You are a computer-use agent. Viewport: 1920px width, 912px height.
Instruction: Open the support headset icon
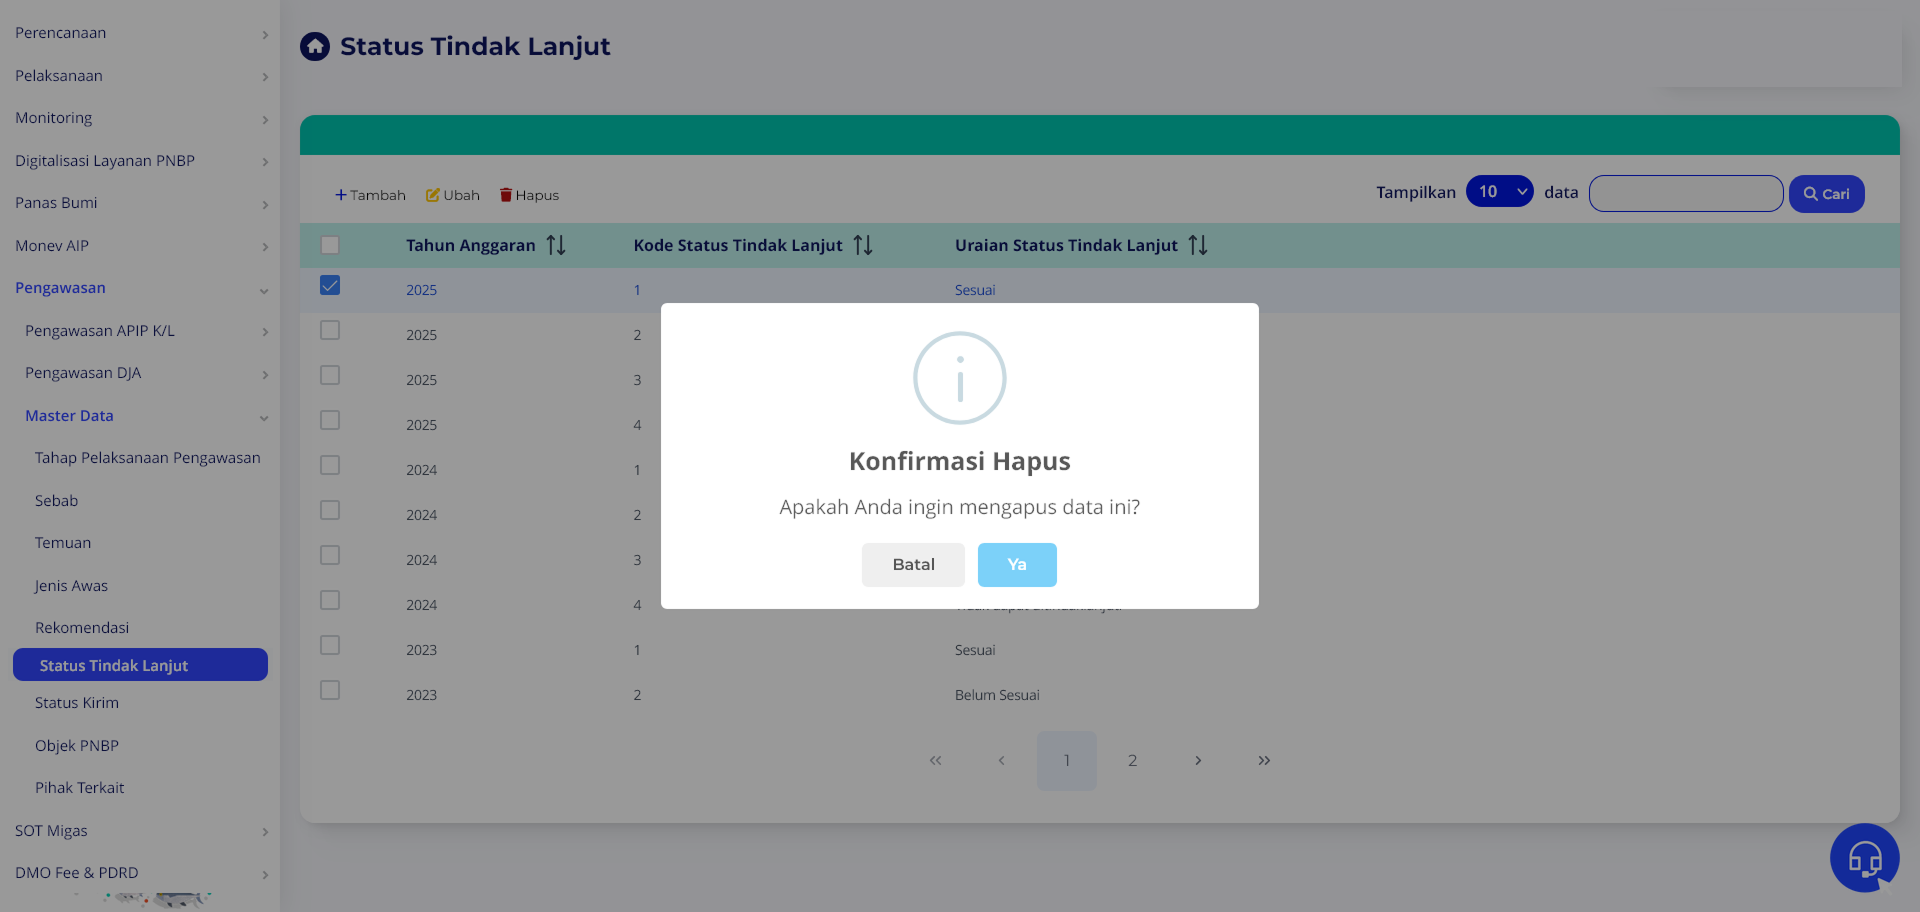point(1864,857)
